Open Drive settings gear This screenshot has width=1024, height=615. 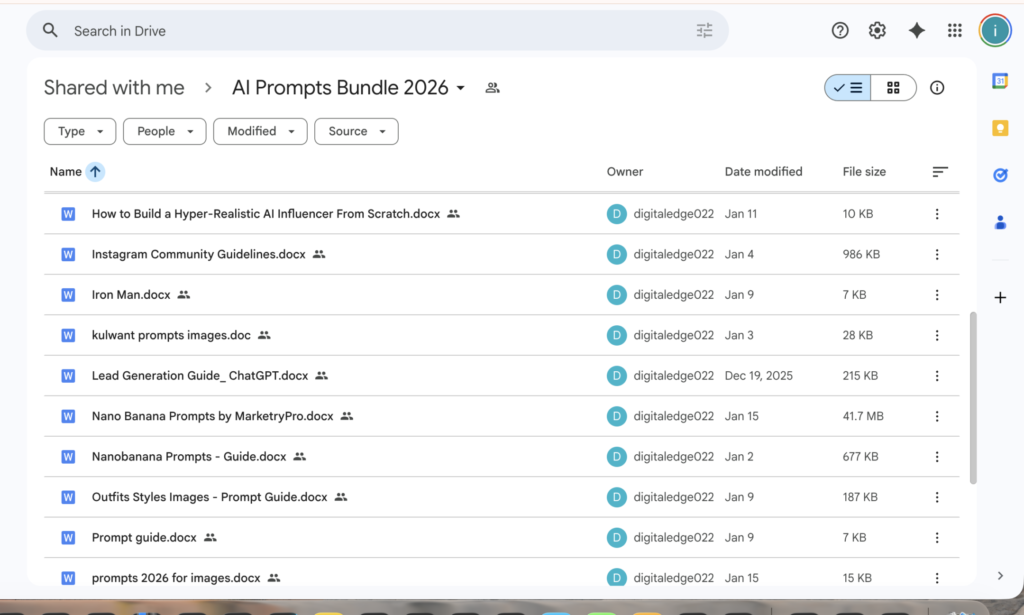coord(877,31)
